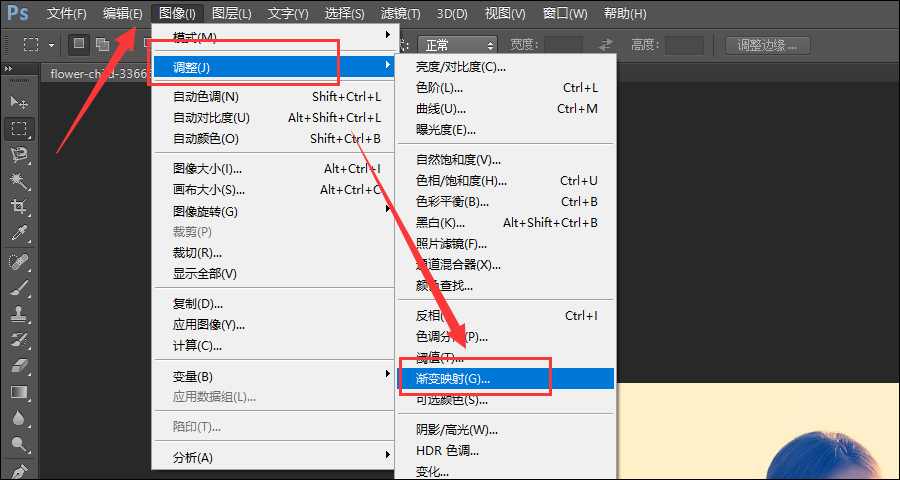Select the Lasso tool

pos(20,154)
